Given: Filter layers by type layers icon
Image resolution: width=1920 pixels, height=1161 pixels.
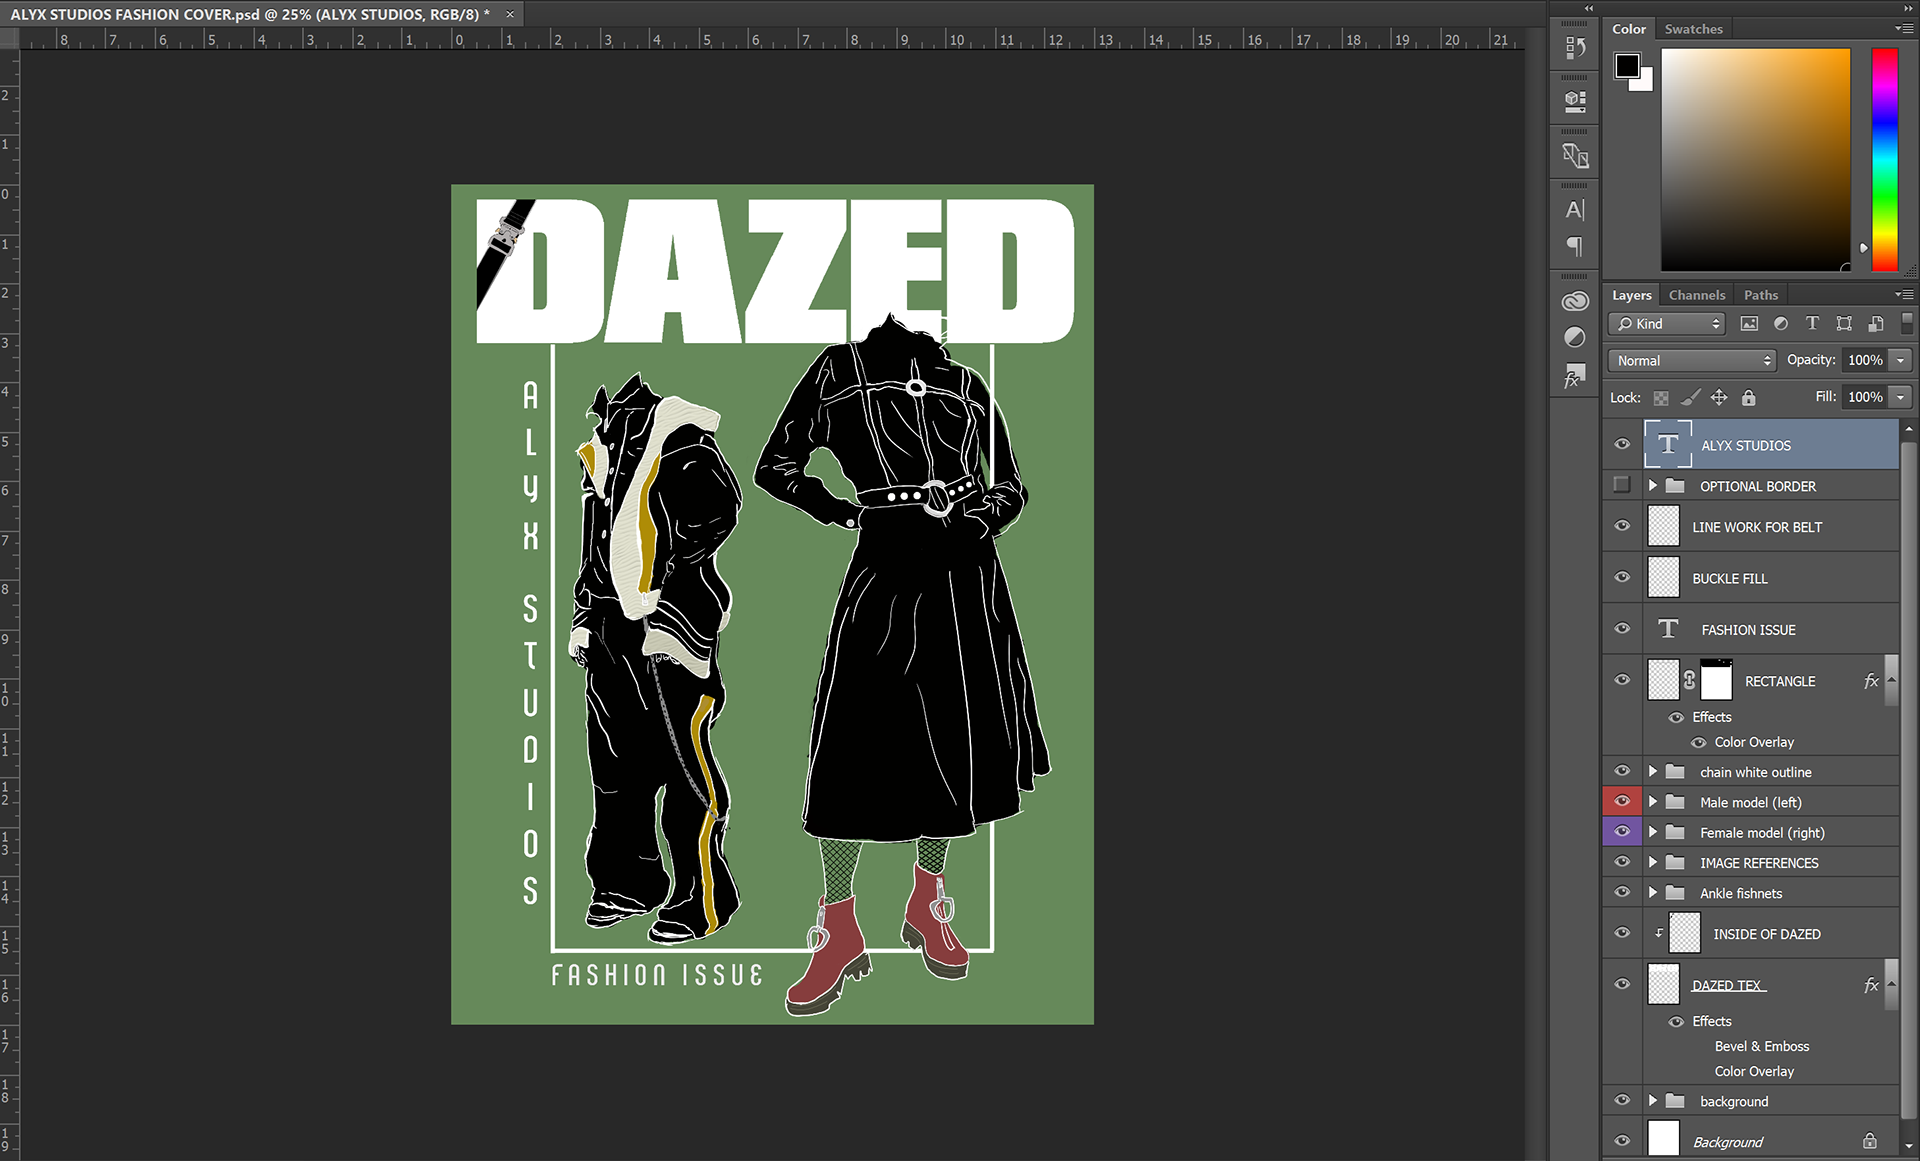Looking at the screenshot, I should [1812, 324].
